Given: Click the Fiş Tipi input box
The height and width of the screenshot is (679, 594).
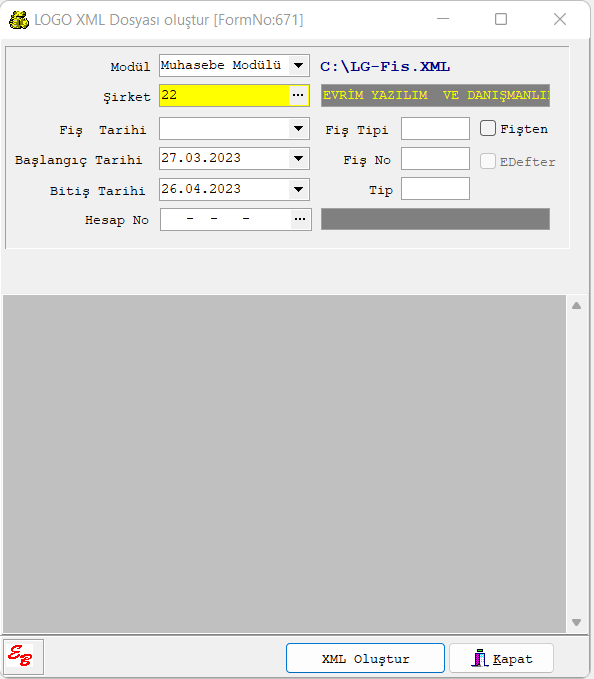Looking at the screenshot, I should pyautogui.click(x=435, y=129).
